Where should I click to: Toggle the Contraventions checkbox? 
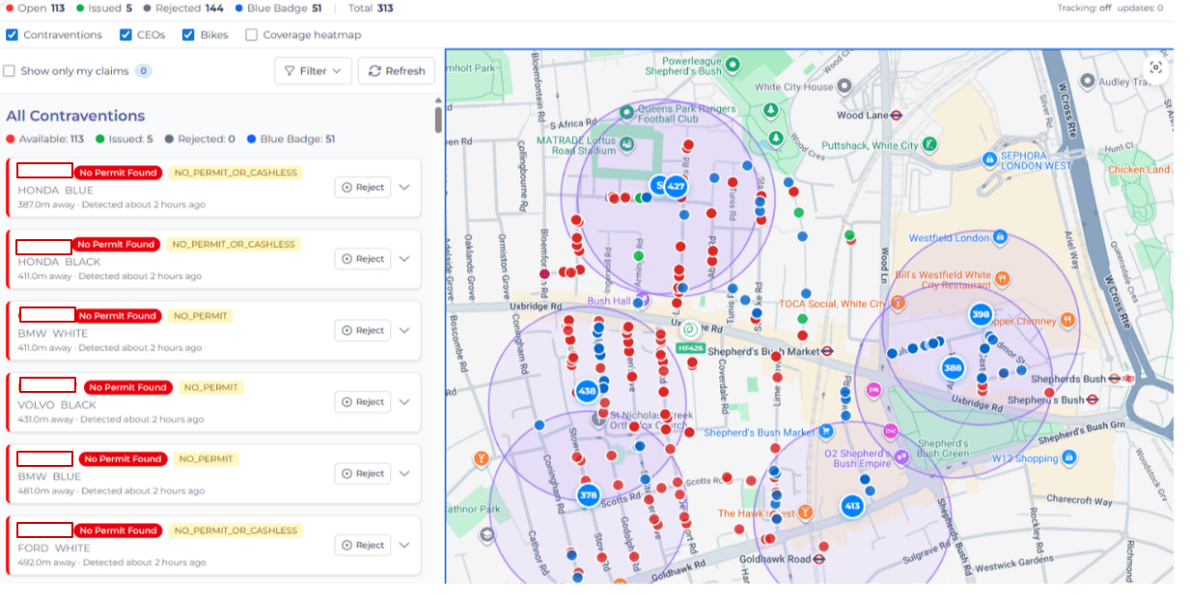(x=12, y=35)
